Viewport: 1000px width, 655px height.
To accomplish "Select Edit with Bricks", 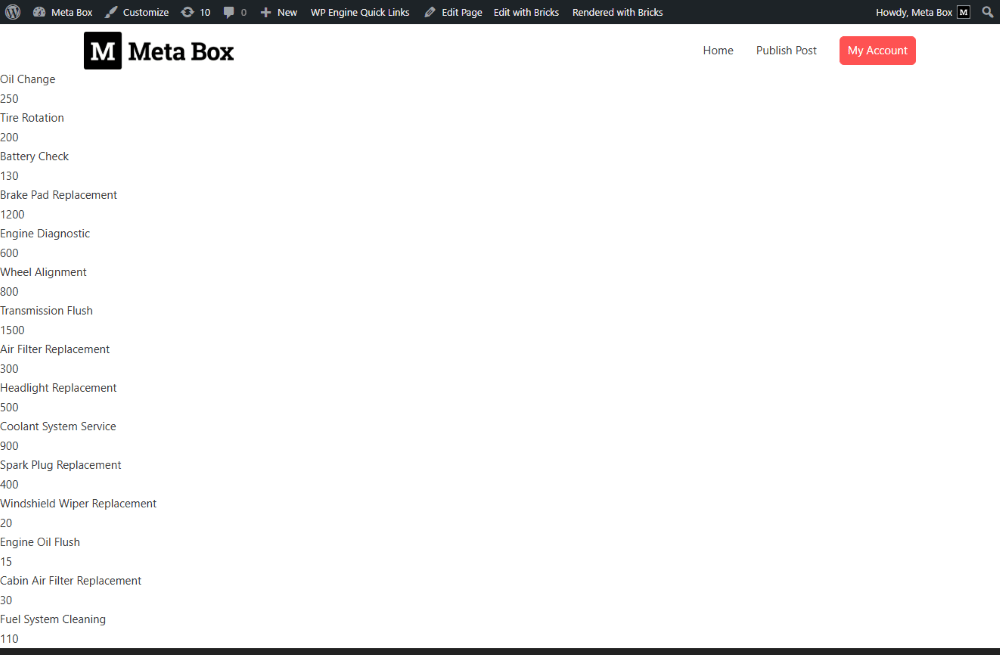I will 525,12.
